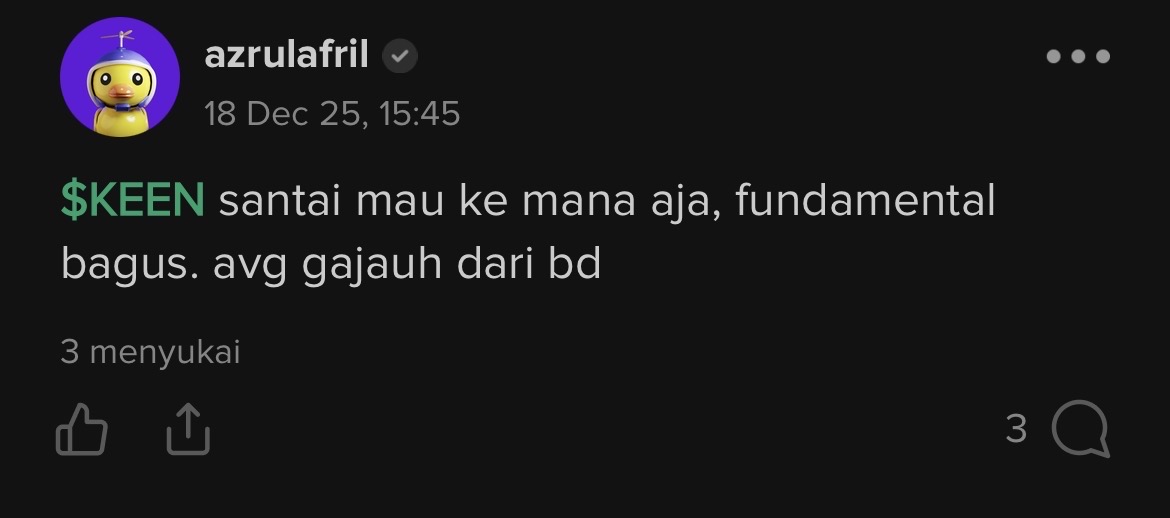Click the rightmost dot of options menu
The image size is (1170, 518).
pos(1102,56)
